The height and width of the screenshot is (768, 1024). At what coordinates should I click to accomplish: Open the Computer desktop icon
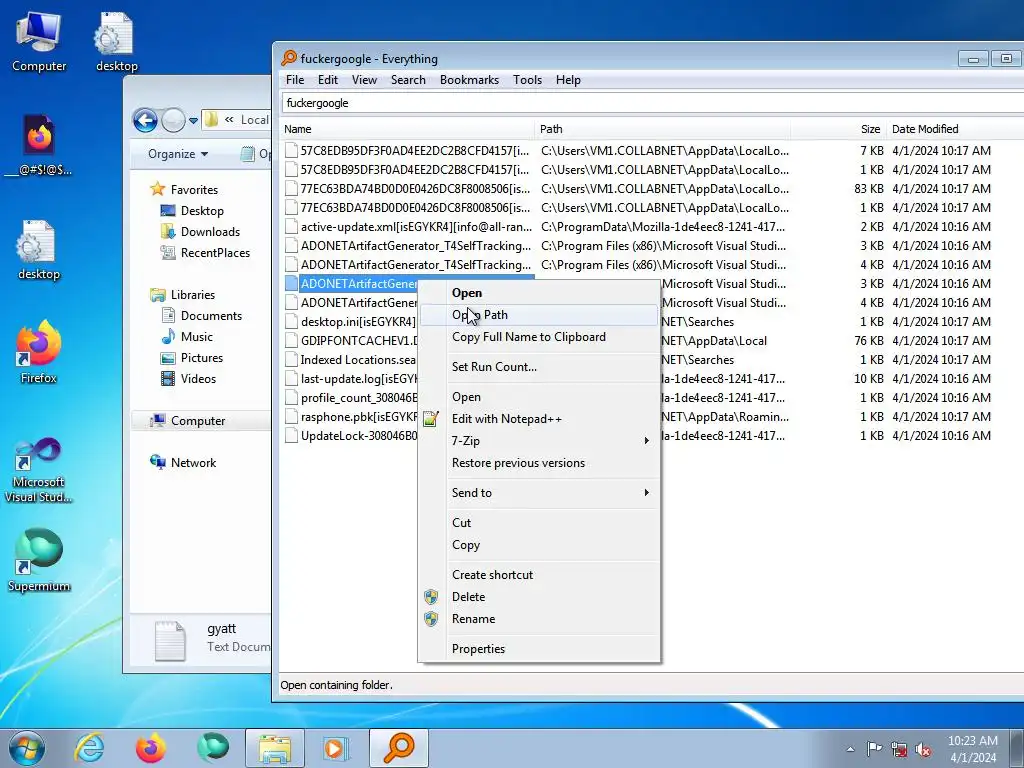tap(39, 43)
